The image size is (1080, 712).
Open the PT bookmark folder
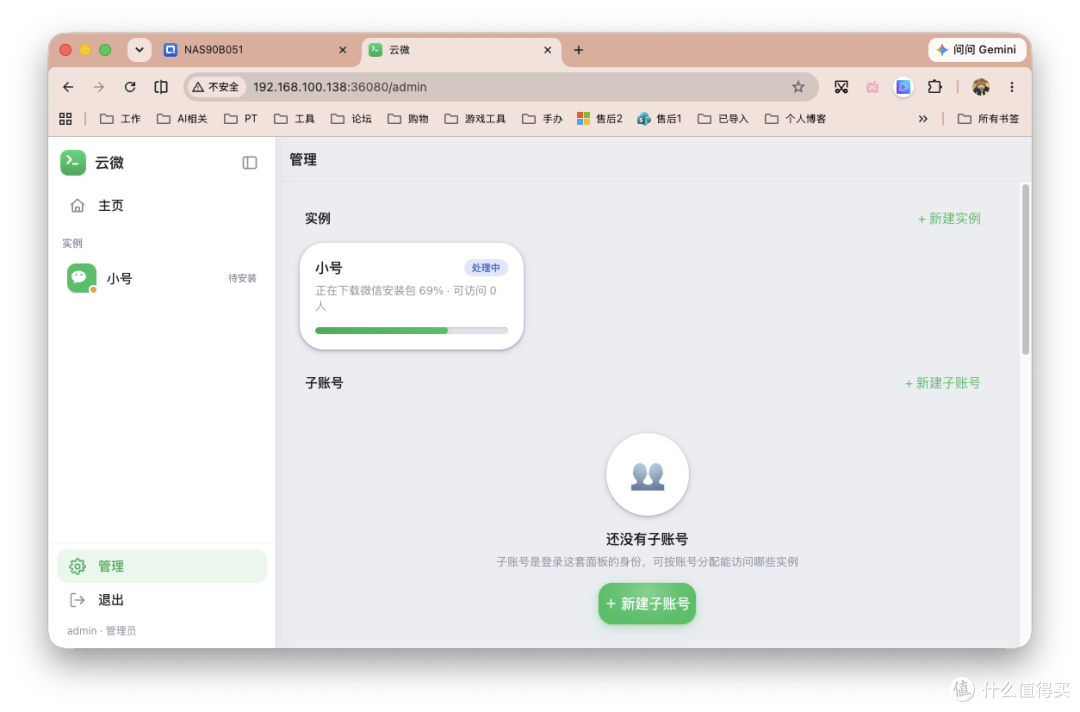pos(240,118)
